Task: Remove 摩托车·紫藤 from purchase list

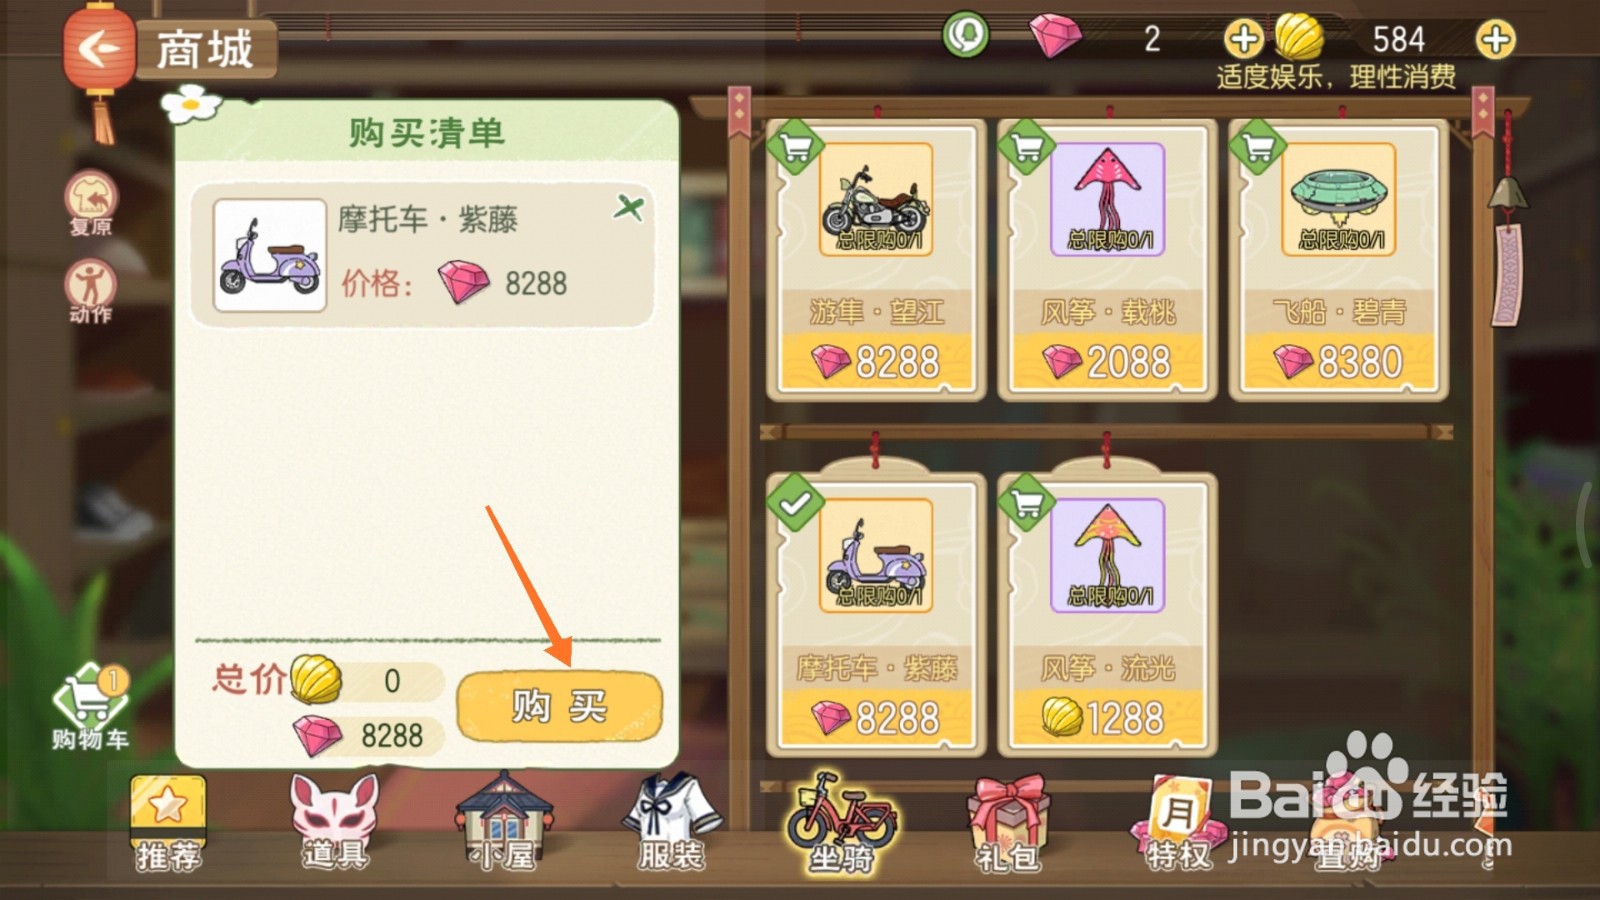Action: click(629, 208)
